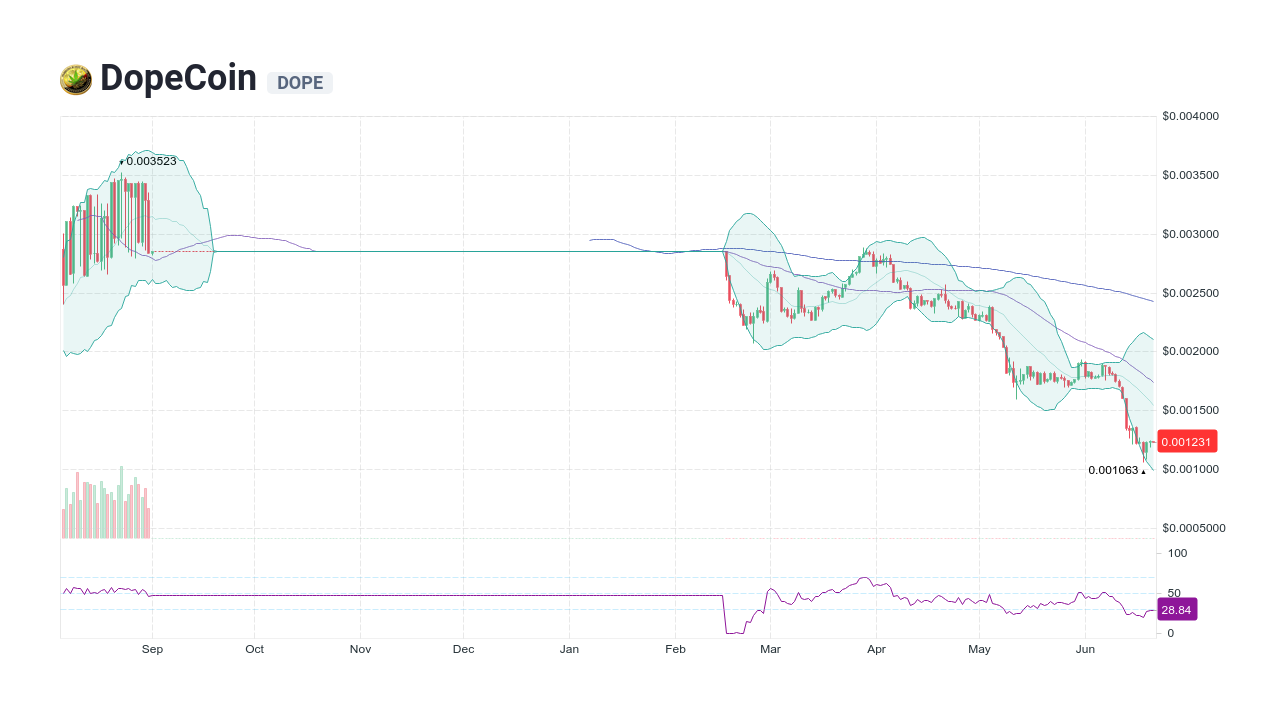Click the DOPE ticker badge
The width and height of the screenshot is (1280, 720).
(x=300, y=83)
